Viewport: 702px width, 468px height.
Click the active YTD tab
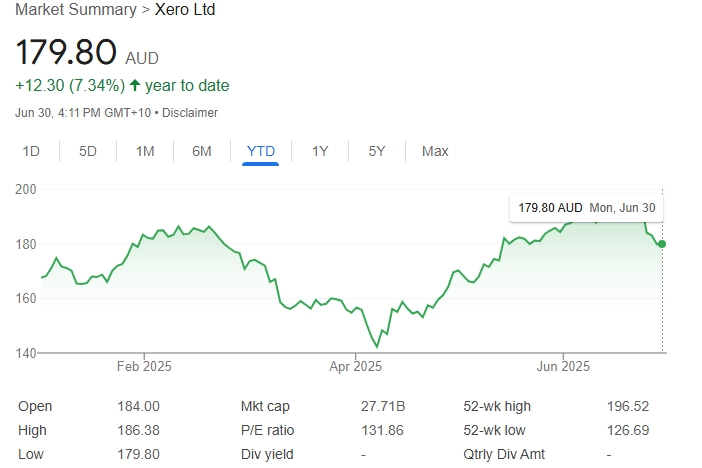tap(260, 151)
